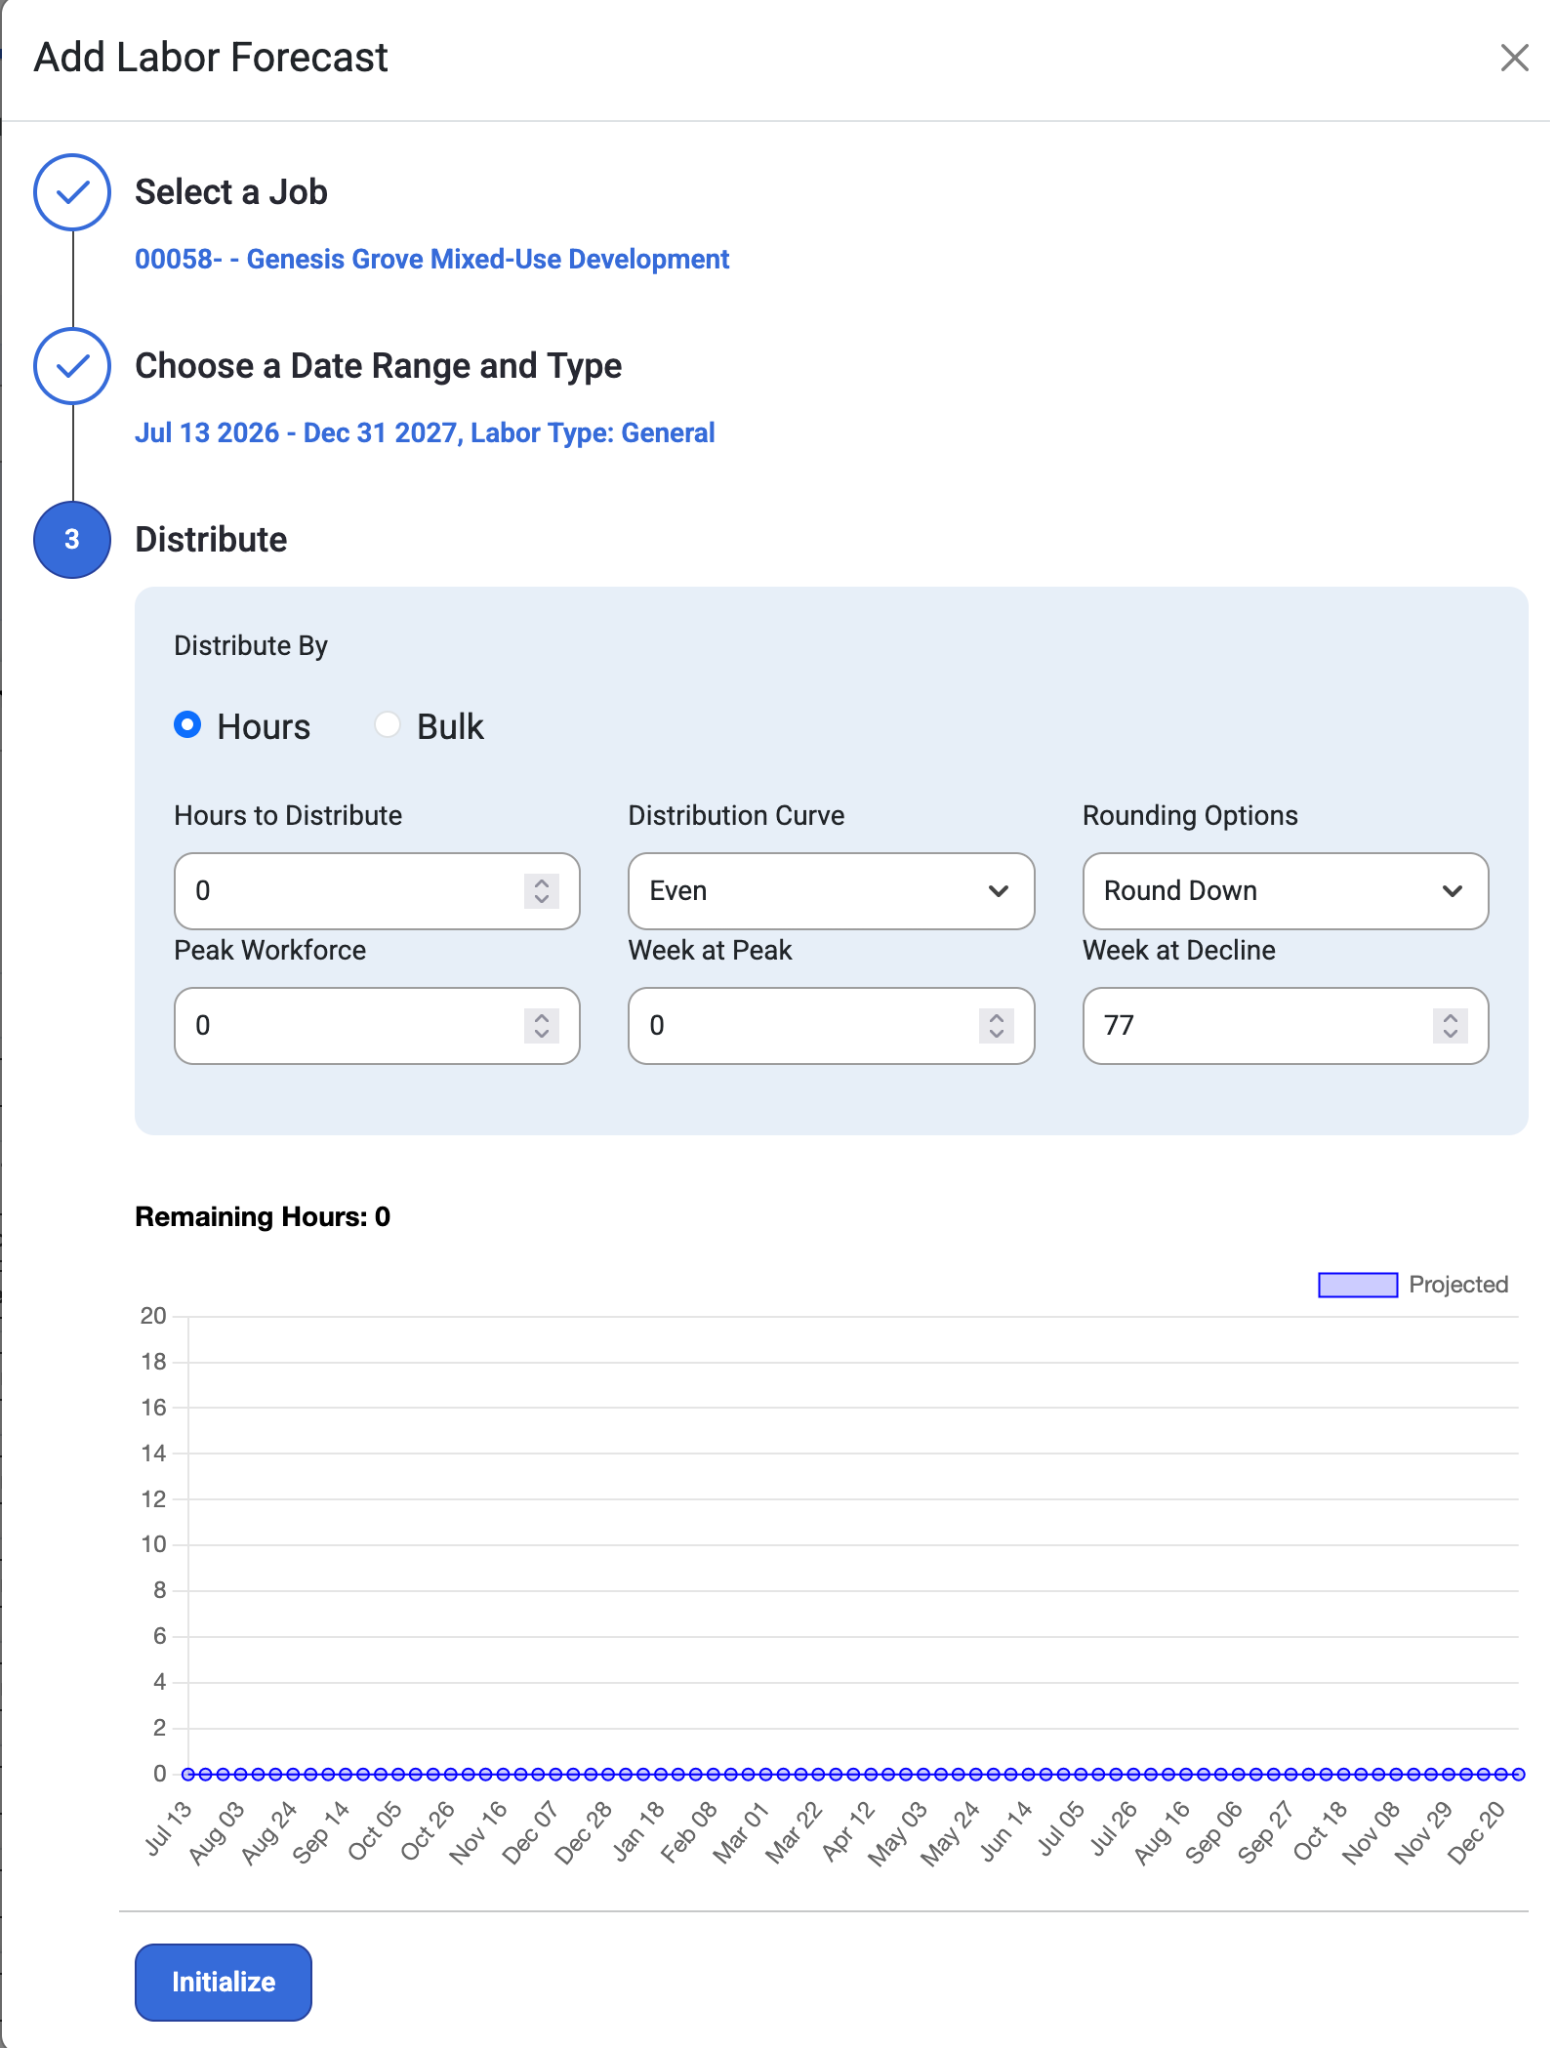Click the Select a Job step checkmark icon
The height and width of the screenshot is (2048, 1550).
click(72, 192)
